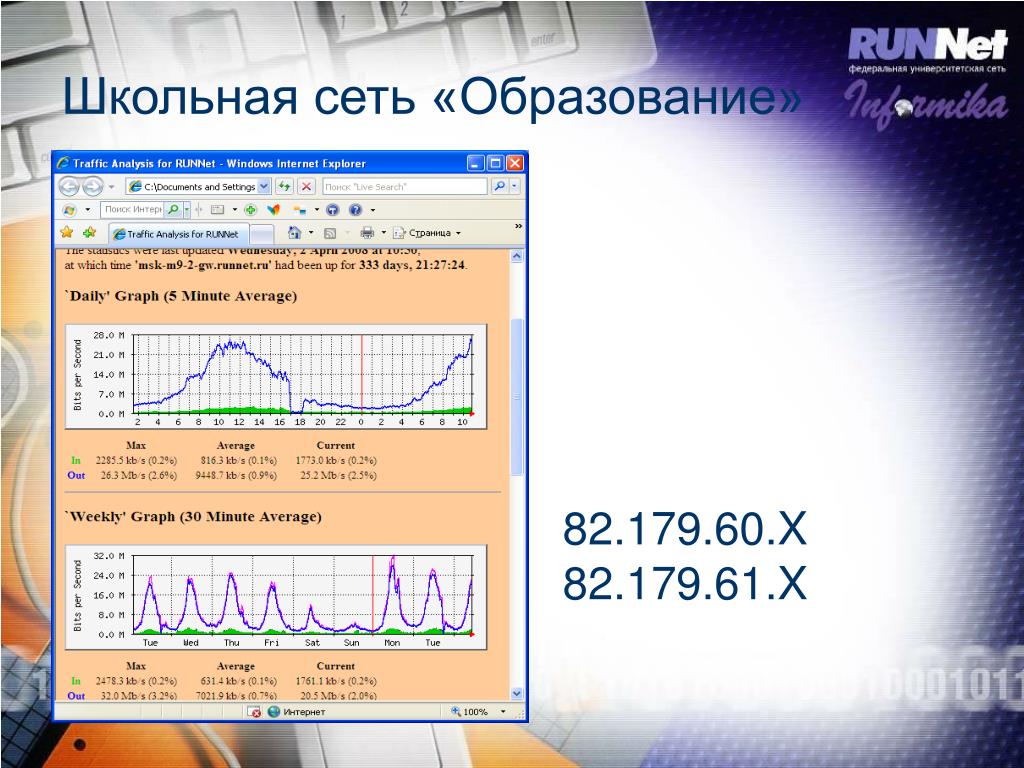Click the `Weekly' Graph (30 Minute Average) heading

193,517
